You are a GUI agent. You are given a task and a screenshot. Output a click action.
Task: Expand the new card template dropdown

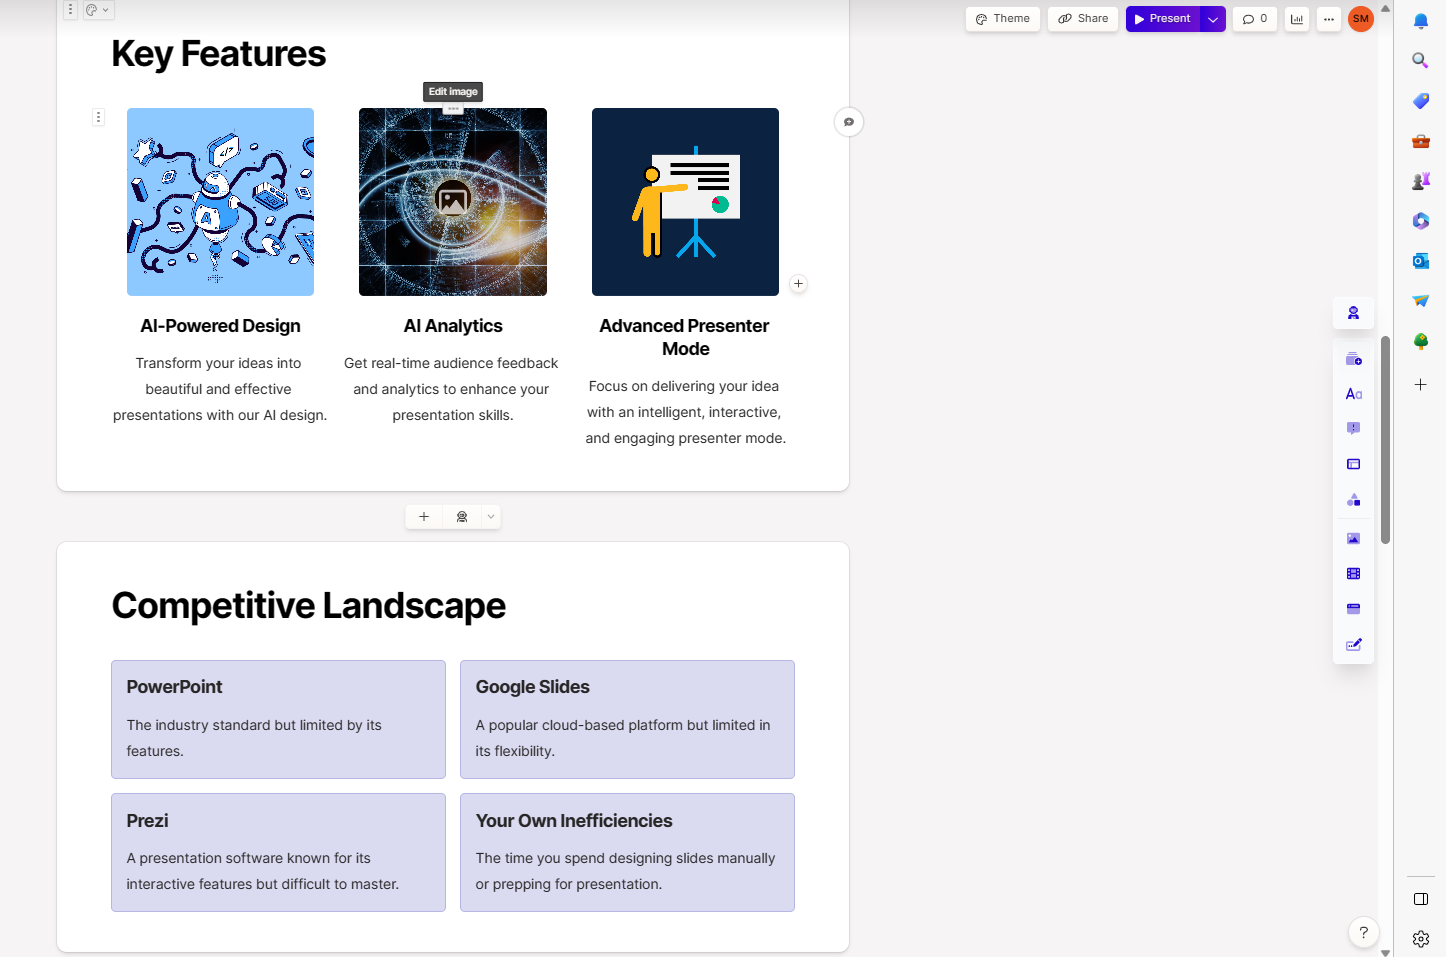[491, 517]
